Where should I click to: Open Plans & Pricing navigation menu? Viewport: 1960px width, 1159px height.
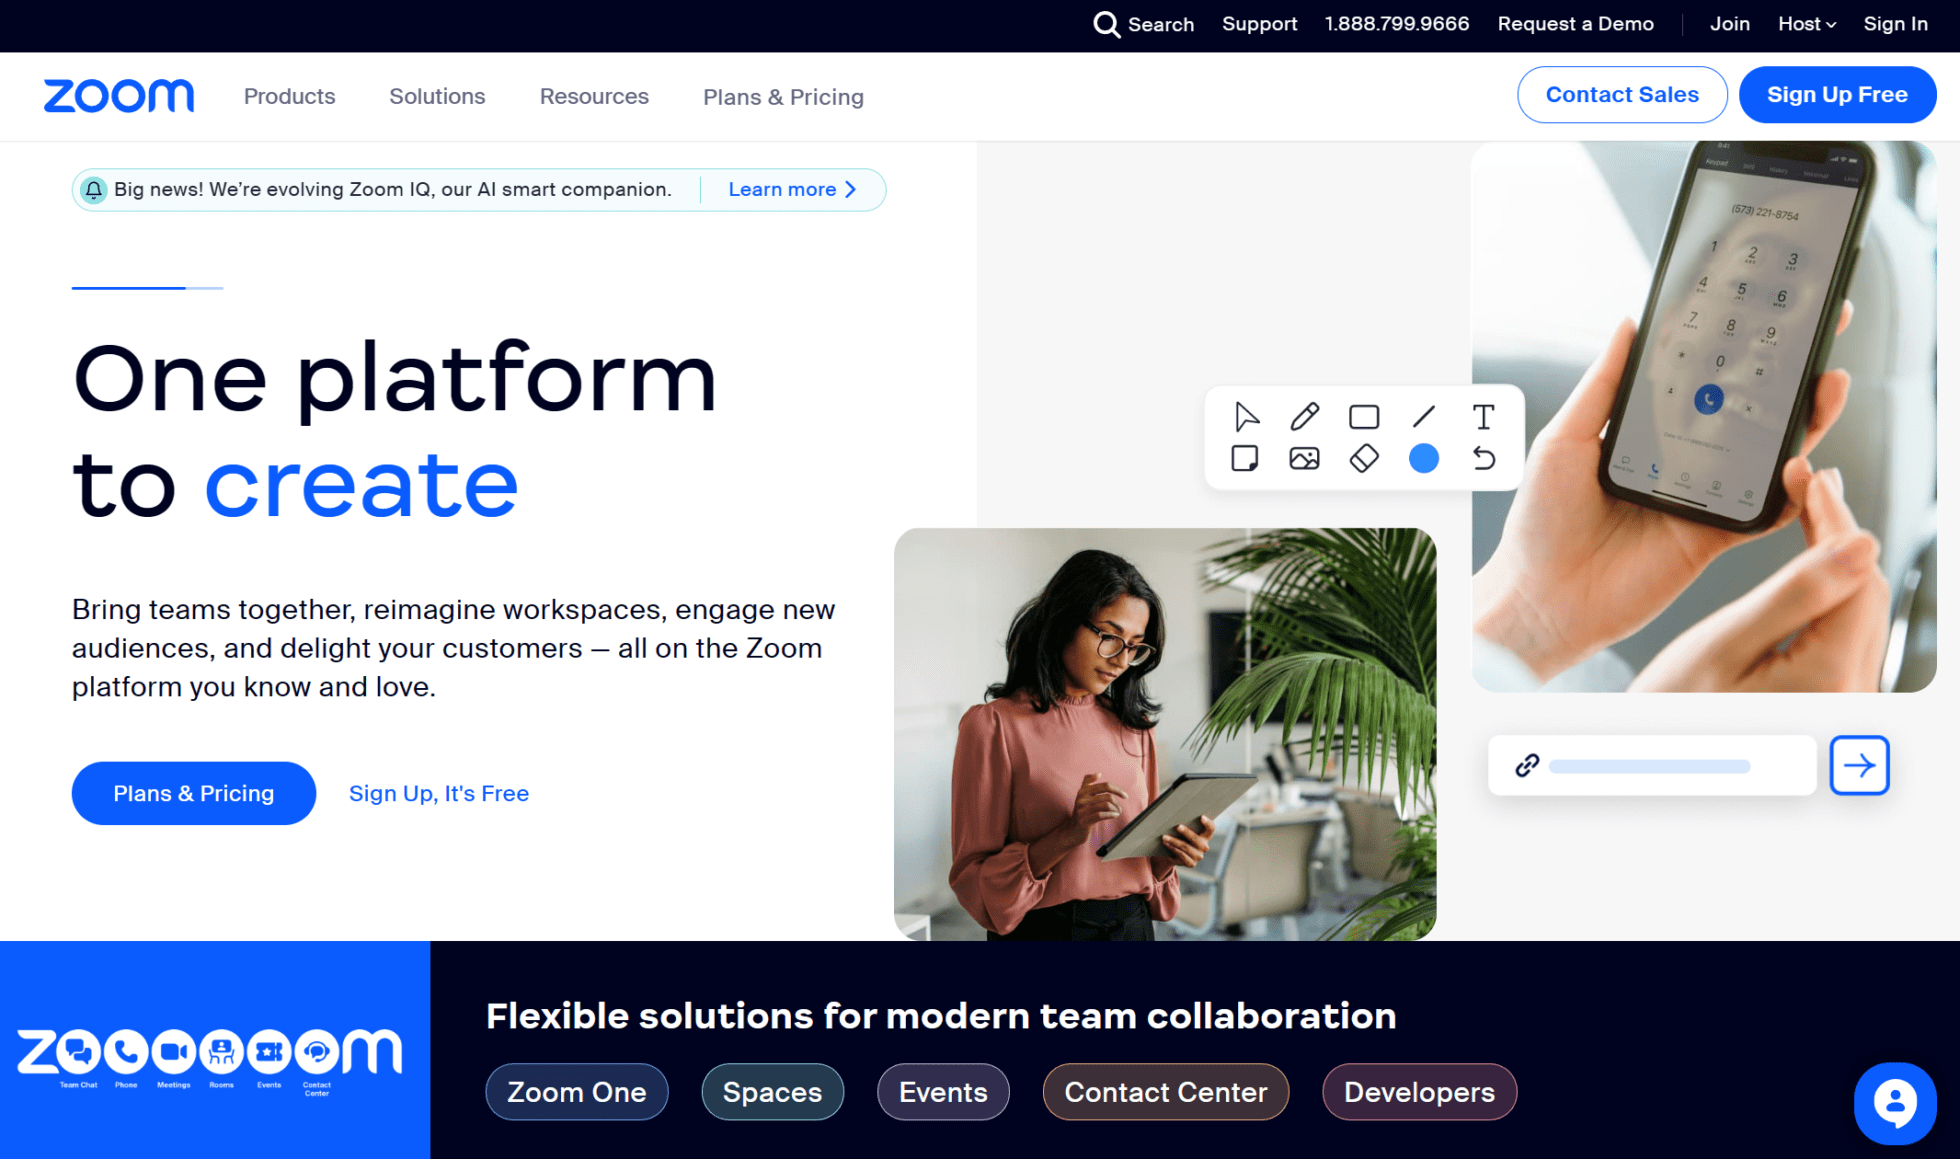[783, 97]
